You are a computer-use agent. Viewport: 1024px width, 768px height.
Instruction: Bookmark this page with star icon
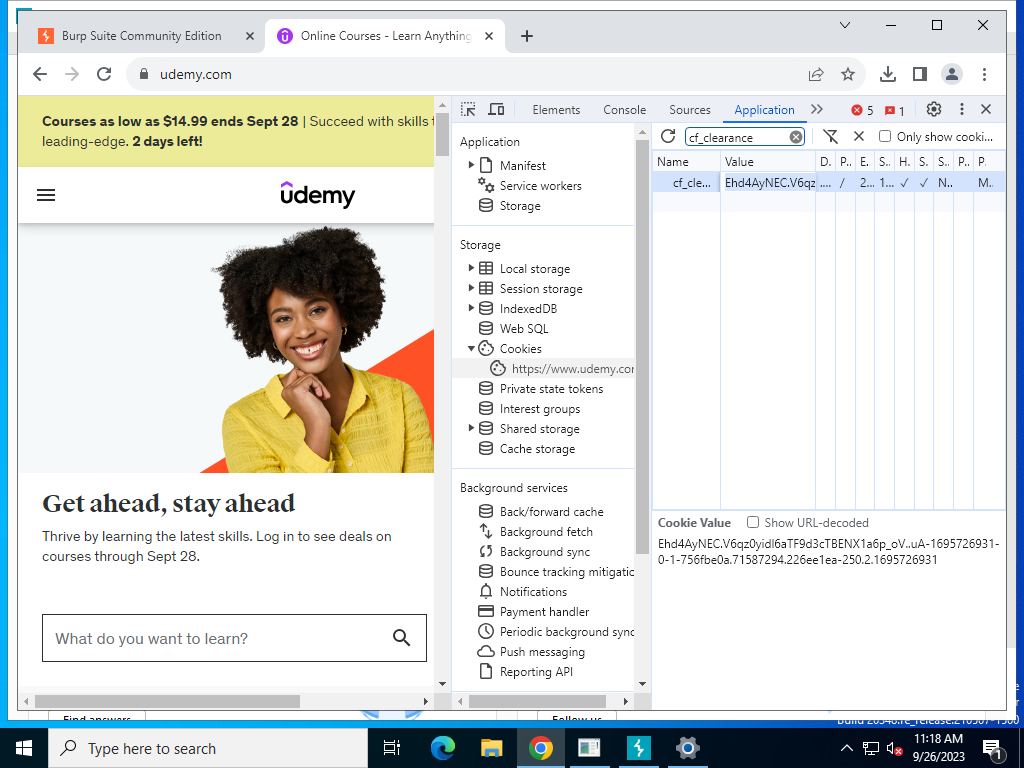pyautogui.click(x=848, y=74)
